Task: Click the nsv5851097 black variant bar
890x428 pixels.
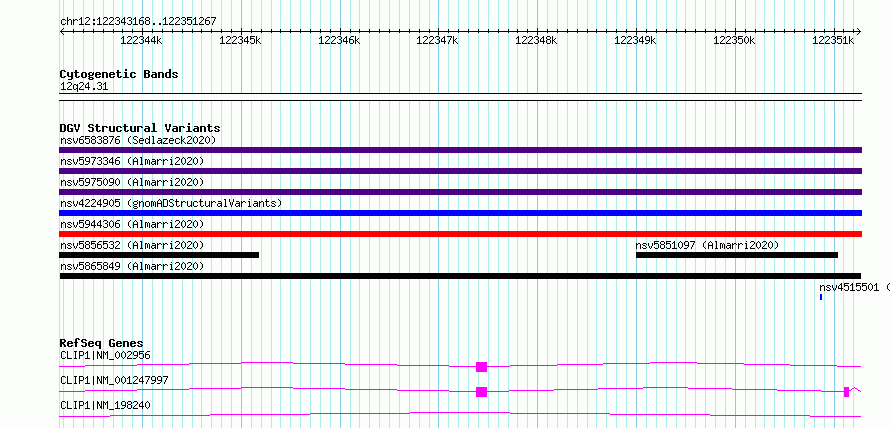Action: pyautogui.click(x=737, y=255)
